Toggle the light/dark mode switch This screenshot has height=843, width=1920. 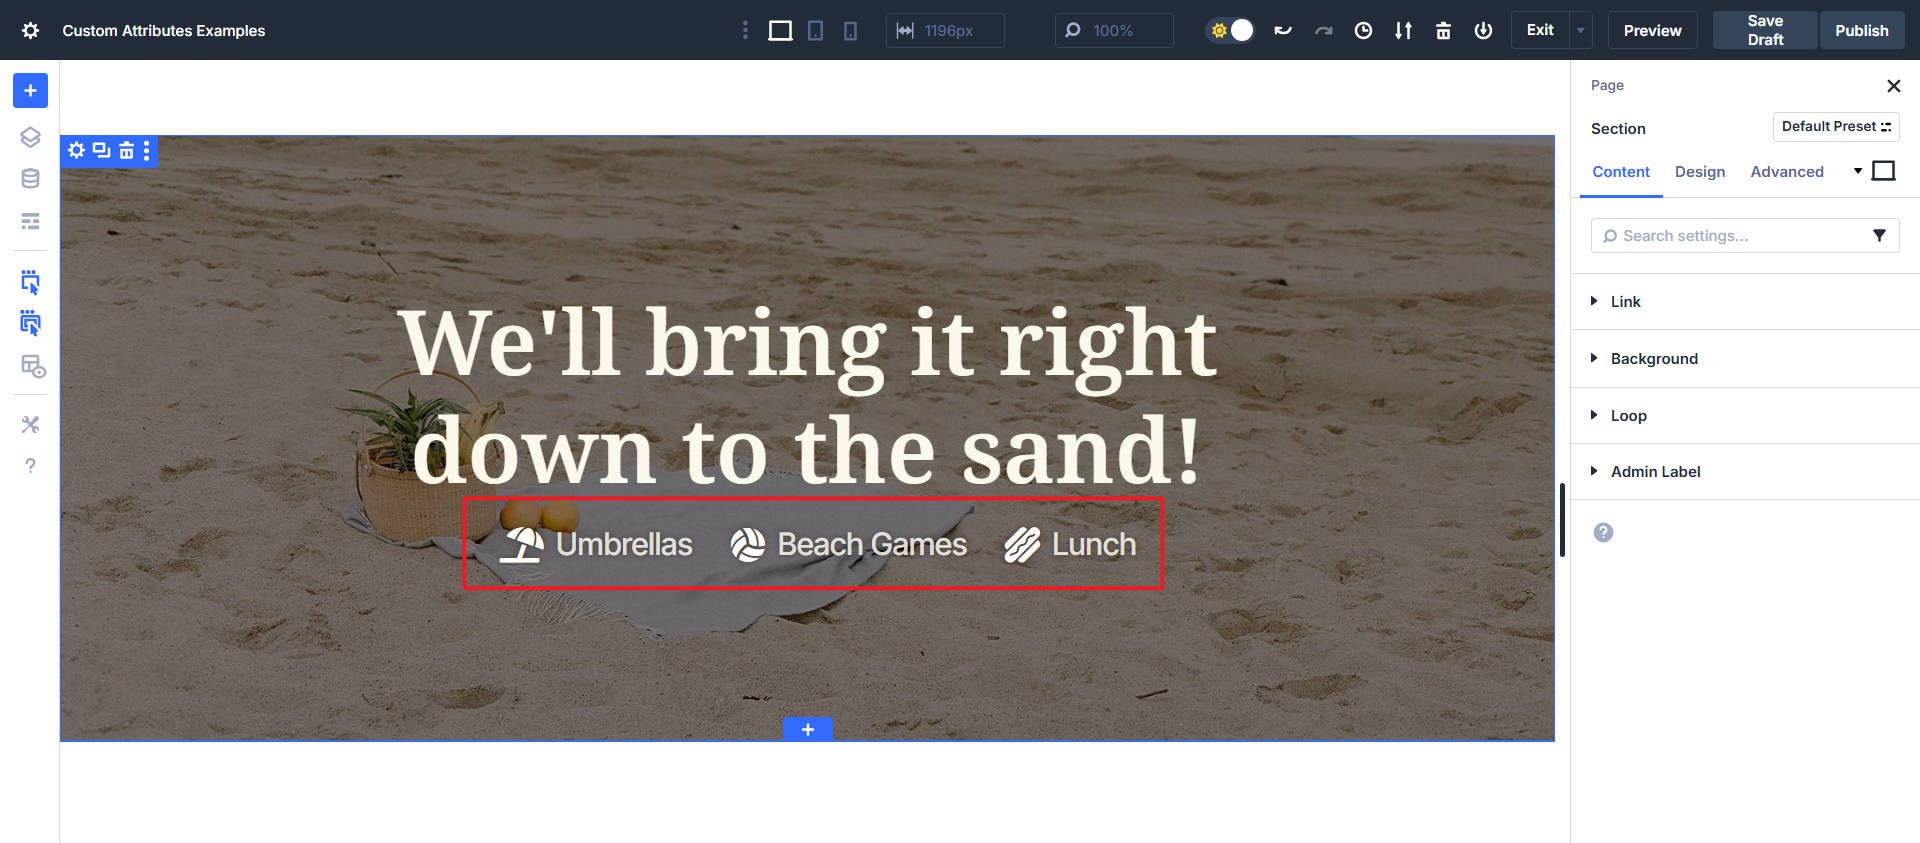point(1230,31)
